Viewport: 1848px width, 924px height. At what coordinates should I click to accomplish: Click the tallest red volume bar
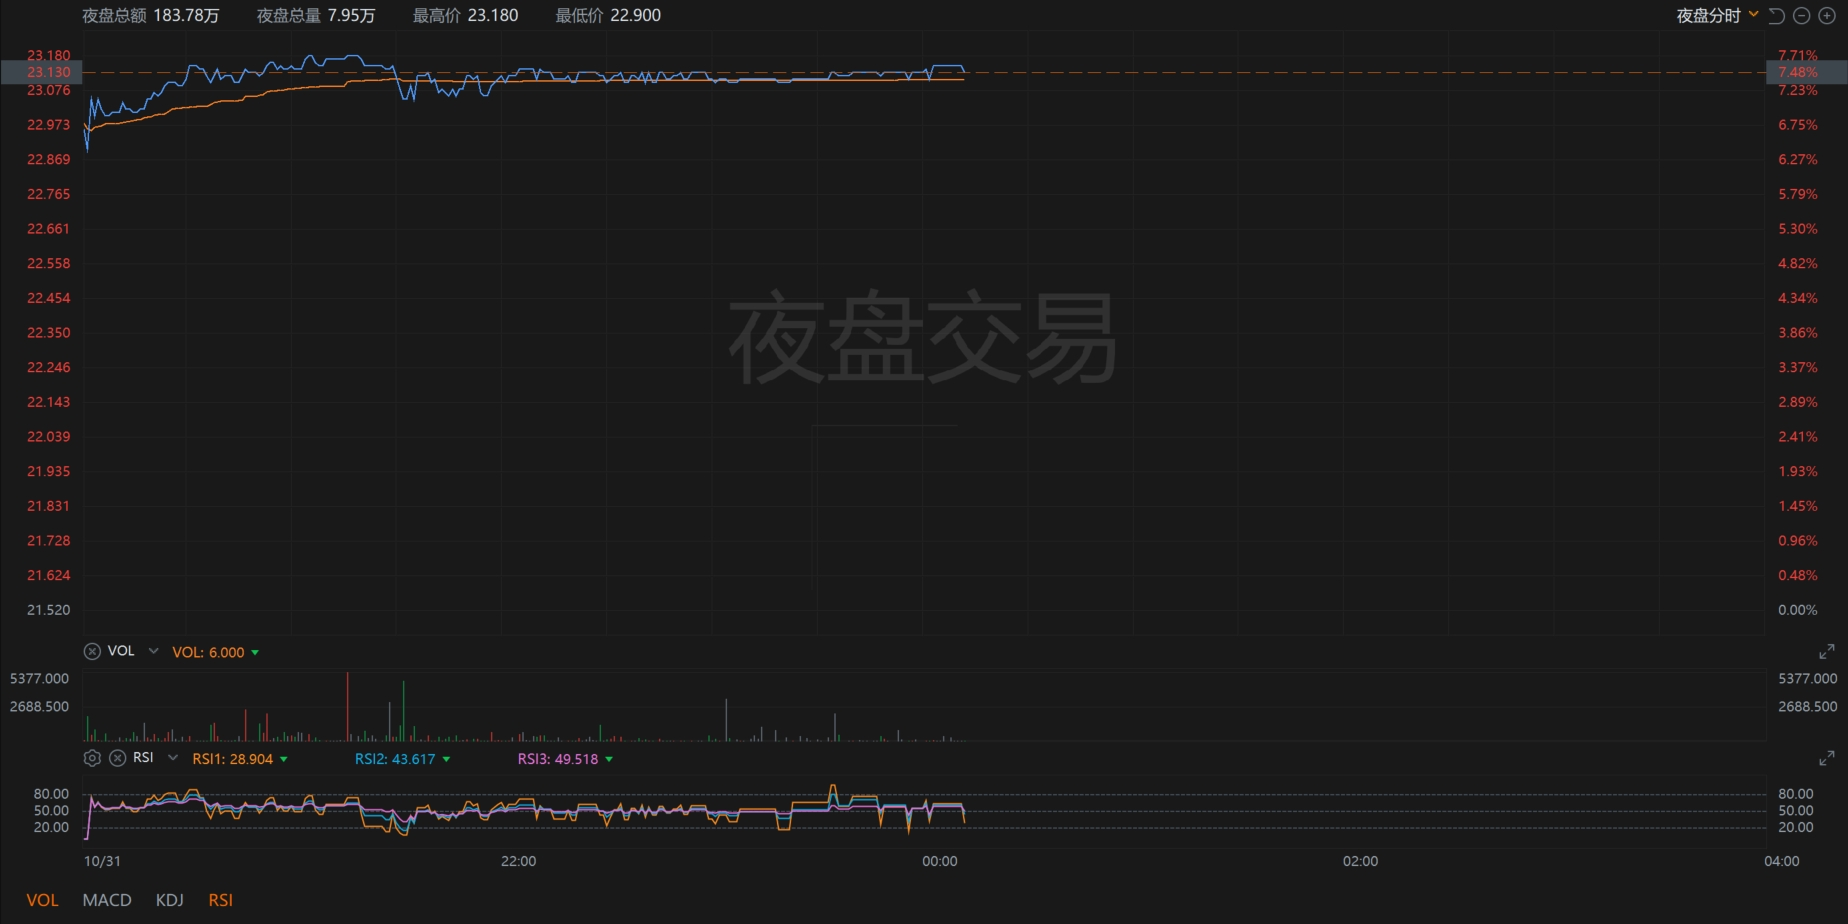pyautogui.click(x=348, y=706)
